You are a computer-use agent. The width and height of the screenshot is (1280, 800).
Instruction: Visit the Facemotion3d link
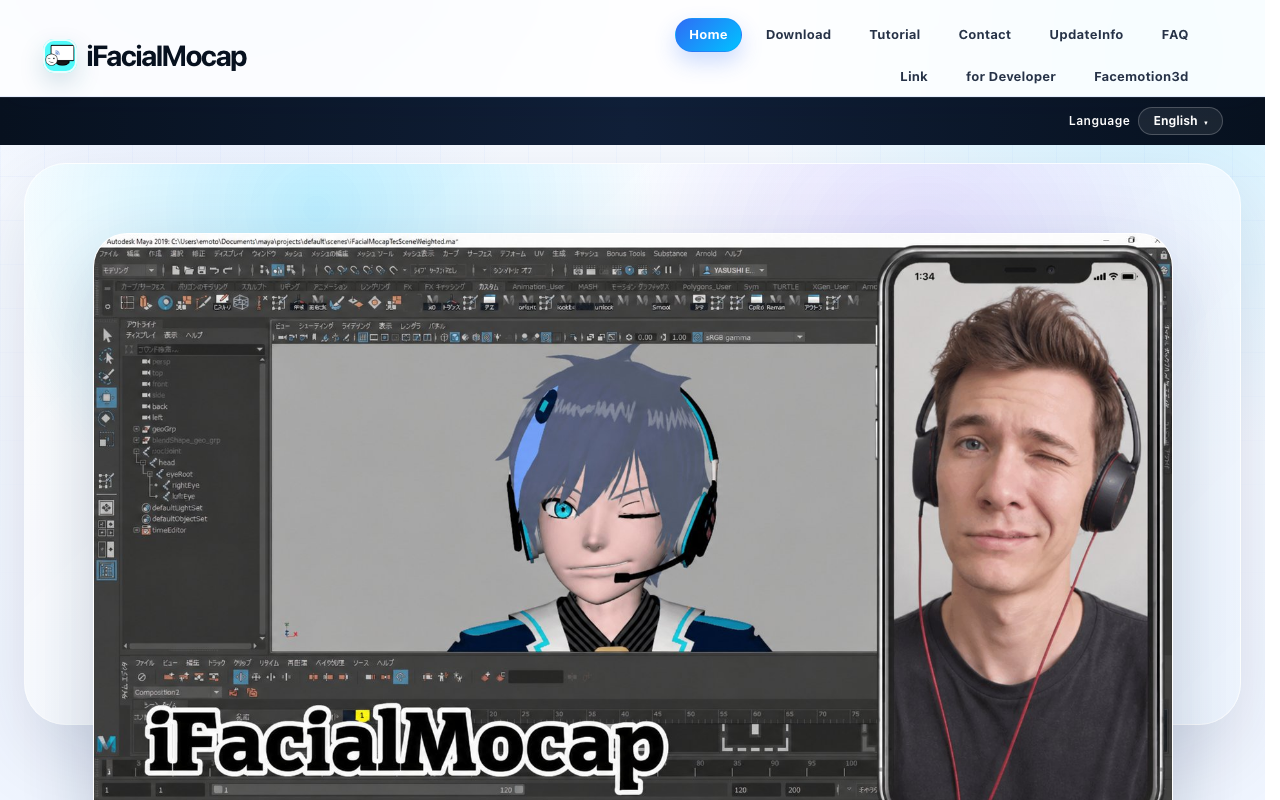(x=1141, y=77)
